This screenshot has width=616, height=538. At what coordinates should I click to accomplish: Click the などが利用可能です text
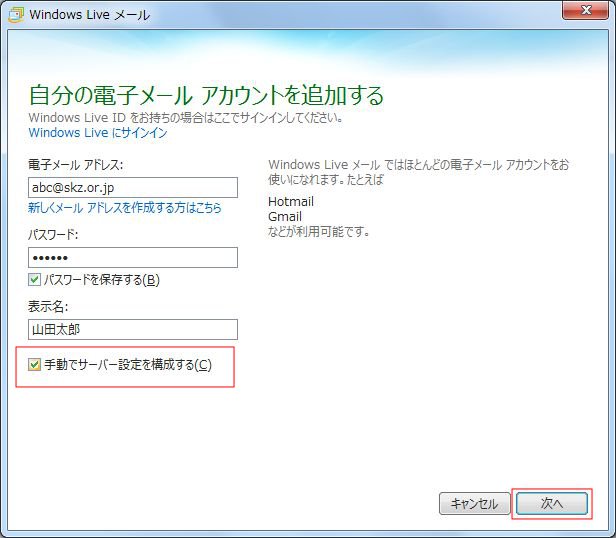point(319,231)
